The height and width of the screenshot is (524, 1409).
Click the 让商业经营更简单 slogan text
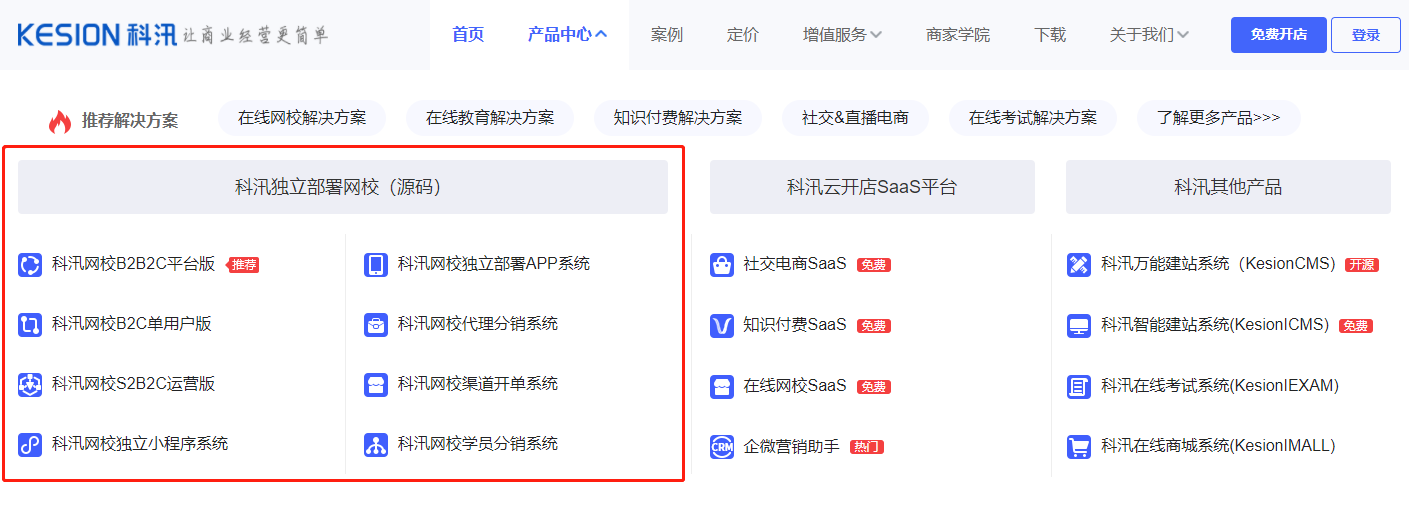pyautogui.click(x=256, y=36)
